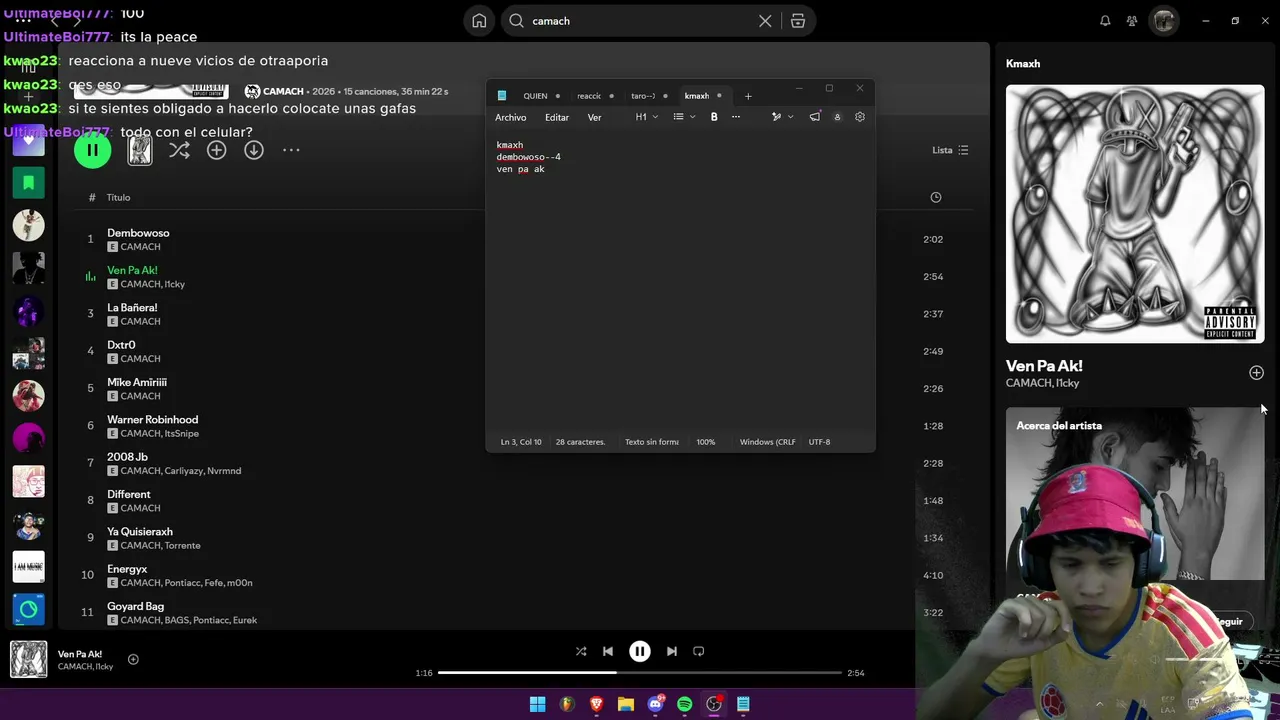The height and width of the screenshot is (720, 1280).
Task: Add Ven Pa Ak! to Liked Songs in player bar
Action: pyautogui.click(x=133, y=659)
